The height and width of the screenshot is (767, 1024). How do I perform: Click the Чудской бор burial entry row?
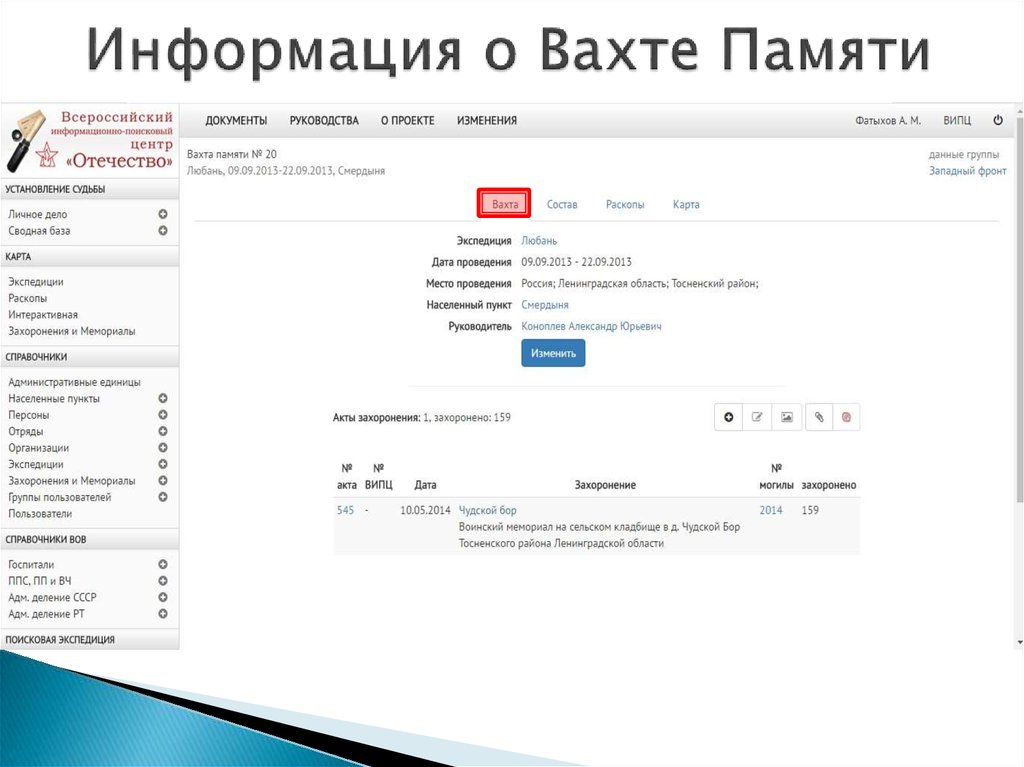point(488,510)
